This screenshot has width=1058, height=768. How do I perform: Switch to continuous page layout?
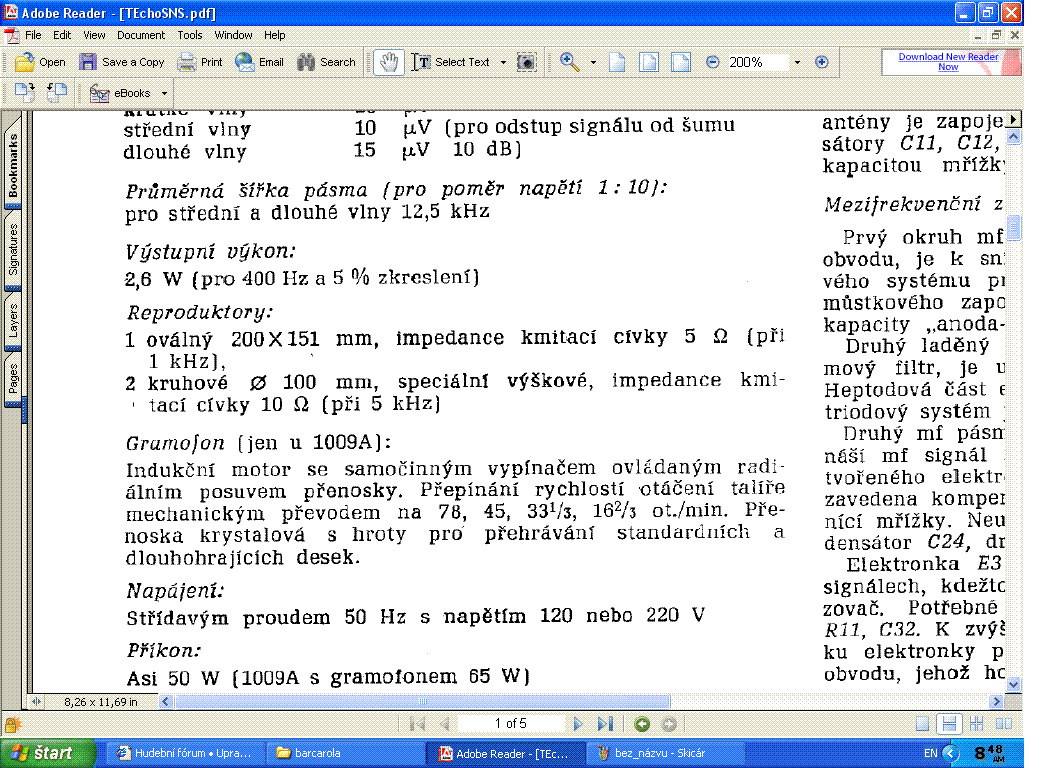coord(950,724)
